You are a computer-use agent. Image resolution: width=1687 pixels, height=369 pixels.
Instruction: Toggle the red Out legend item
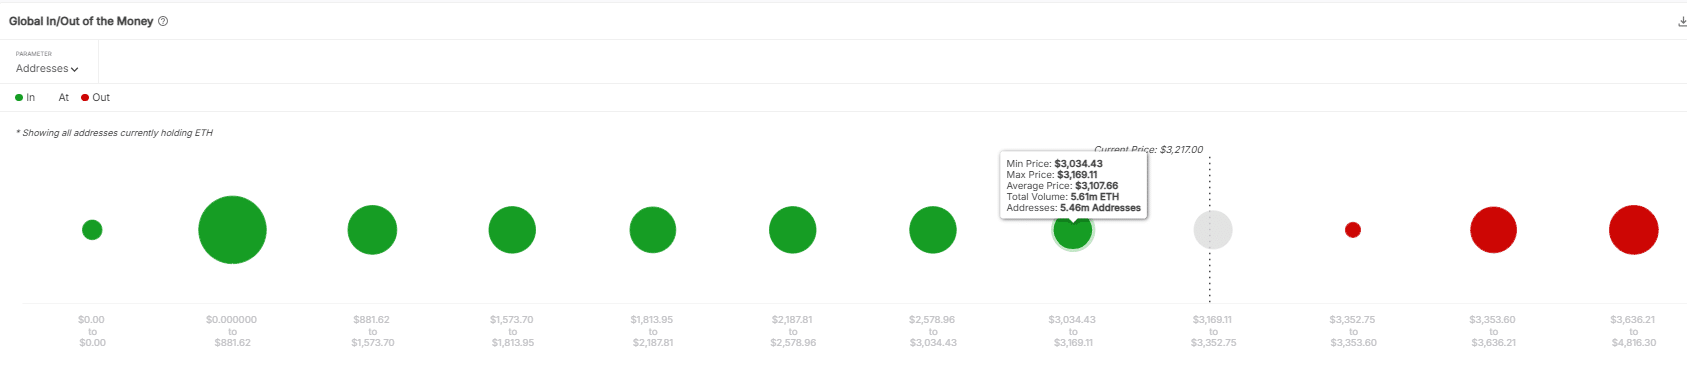[x=95, y=98]
